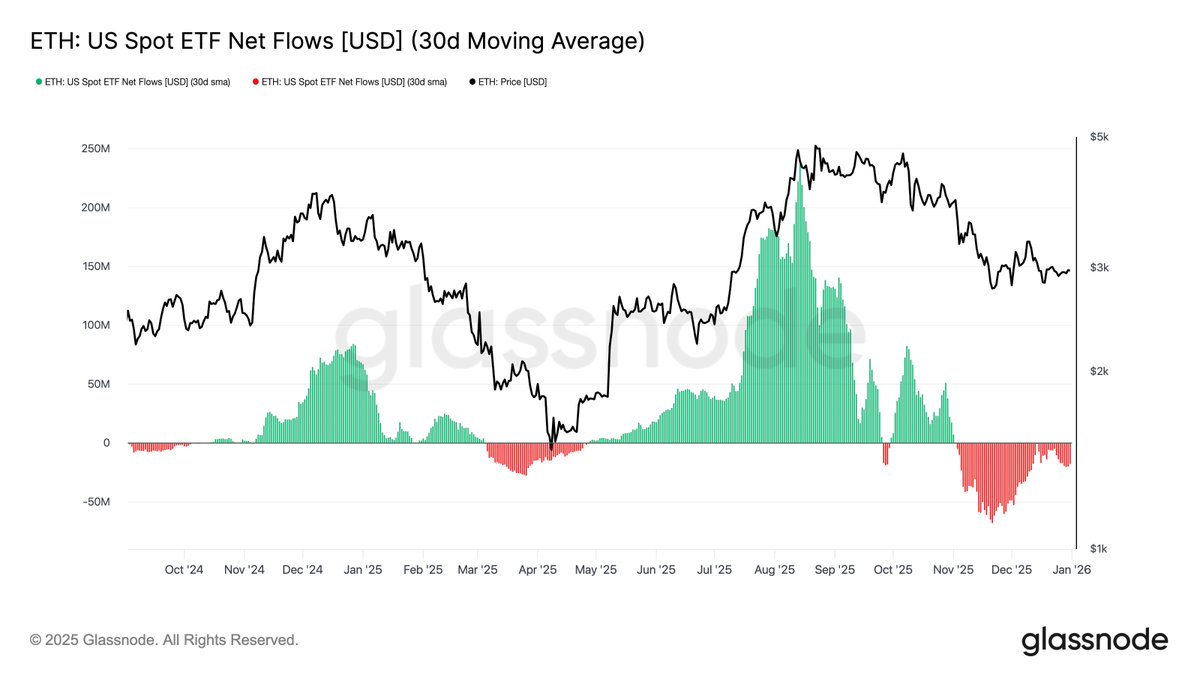Click the Glassnode copyright notice
Viewport: 1200px width, 675px height.
point(164,639)
